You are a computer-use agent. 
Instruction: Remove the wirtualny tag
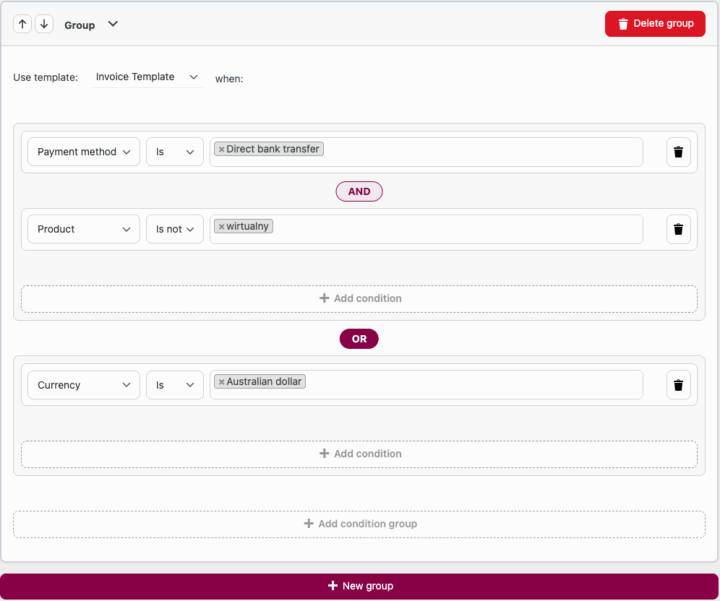(221, 227)
